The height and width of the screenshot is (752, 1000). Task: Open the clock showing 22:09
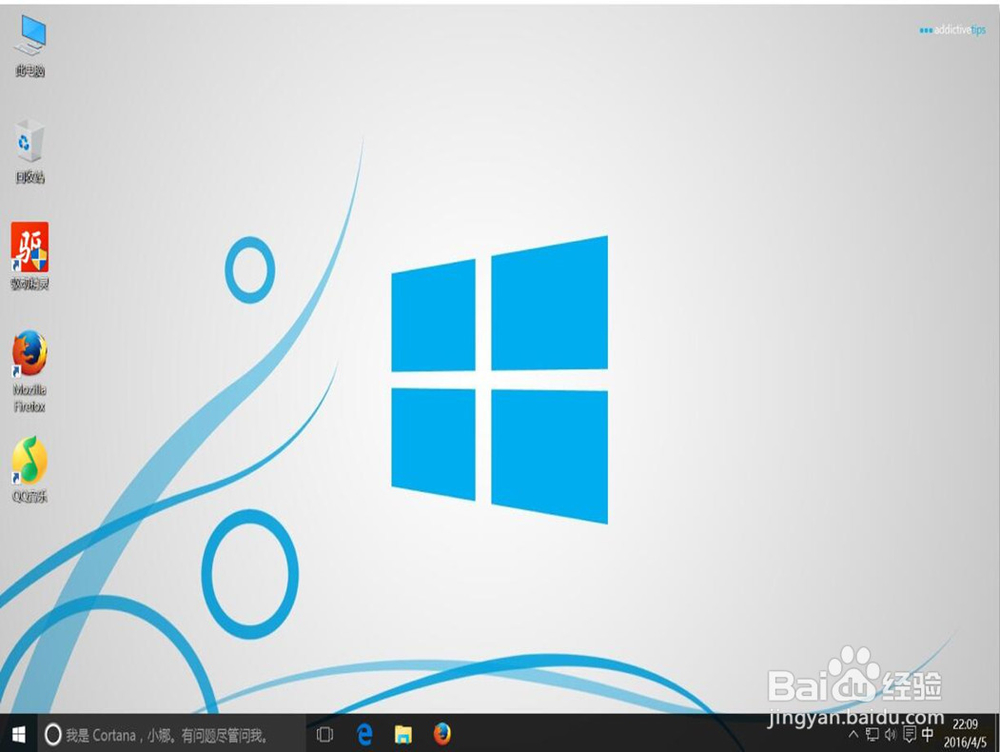coord(965,734)
